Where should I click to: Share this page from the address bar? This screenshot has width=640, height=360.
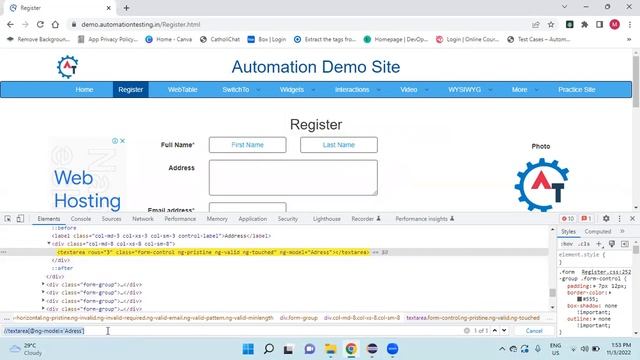point(536,24)
